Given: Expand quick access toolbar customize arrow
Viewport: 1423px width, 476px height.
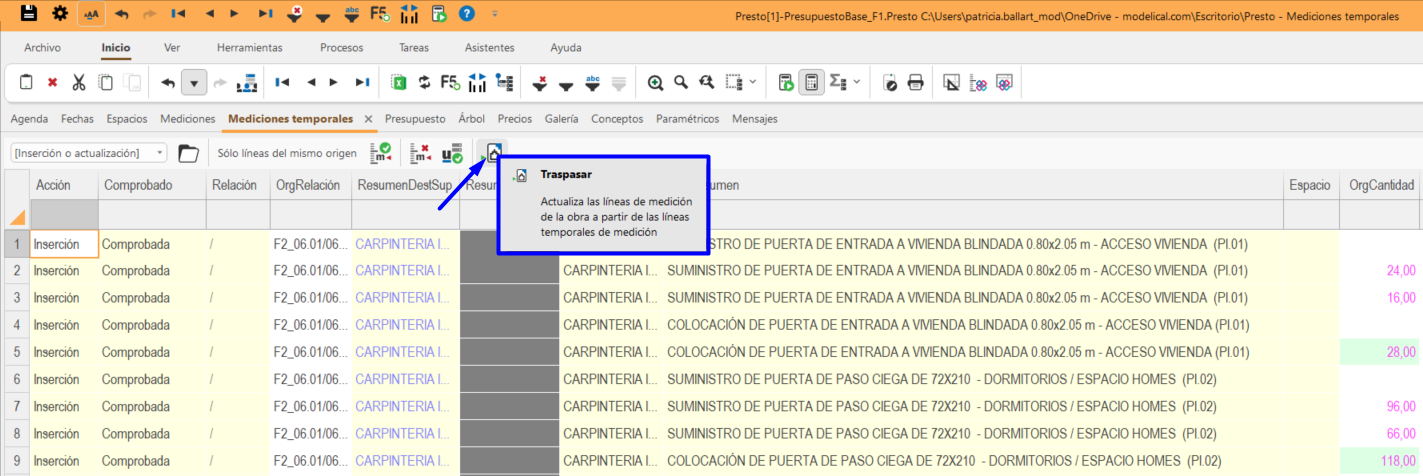Looking at the screenshot, I should [x=495, y=14].
